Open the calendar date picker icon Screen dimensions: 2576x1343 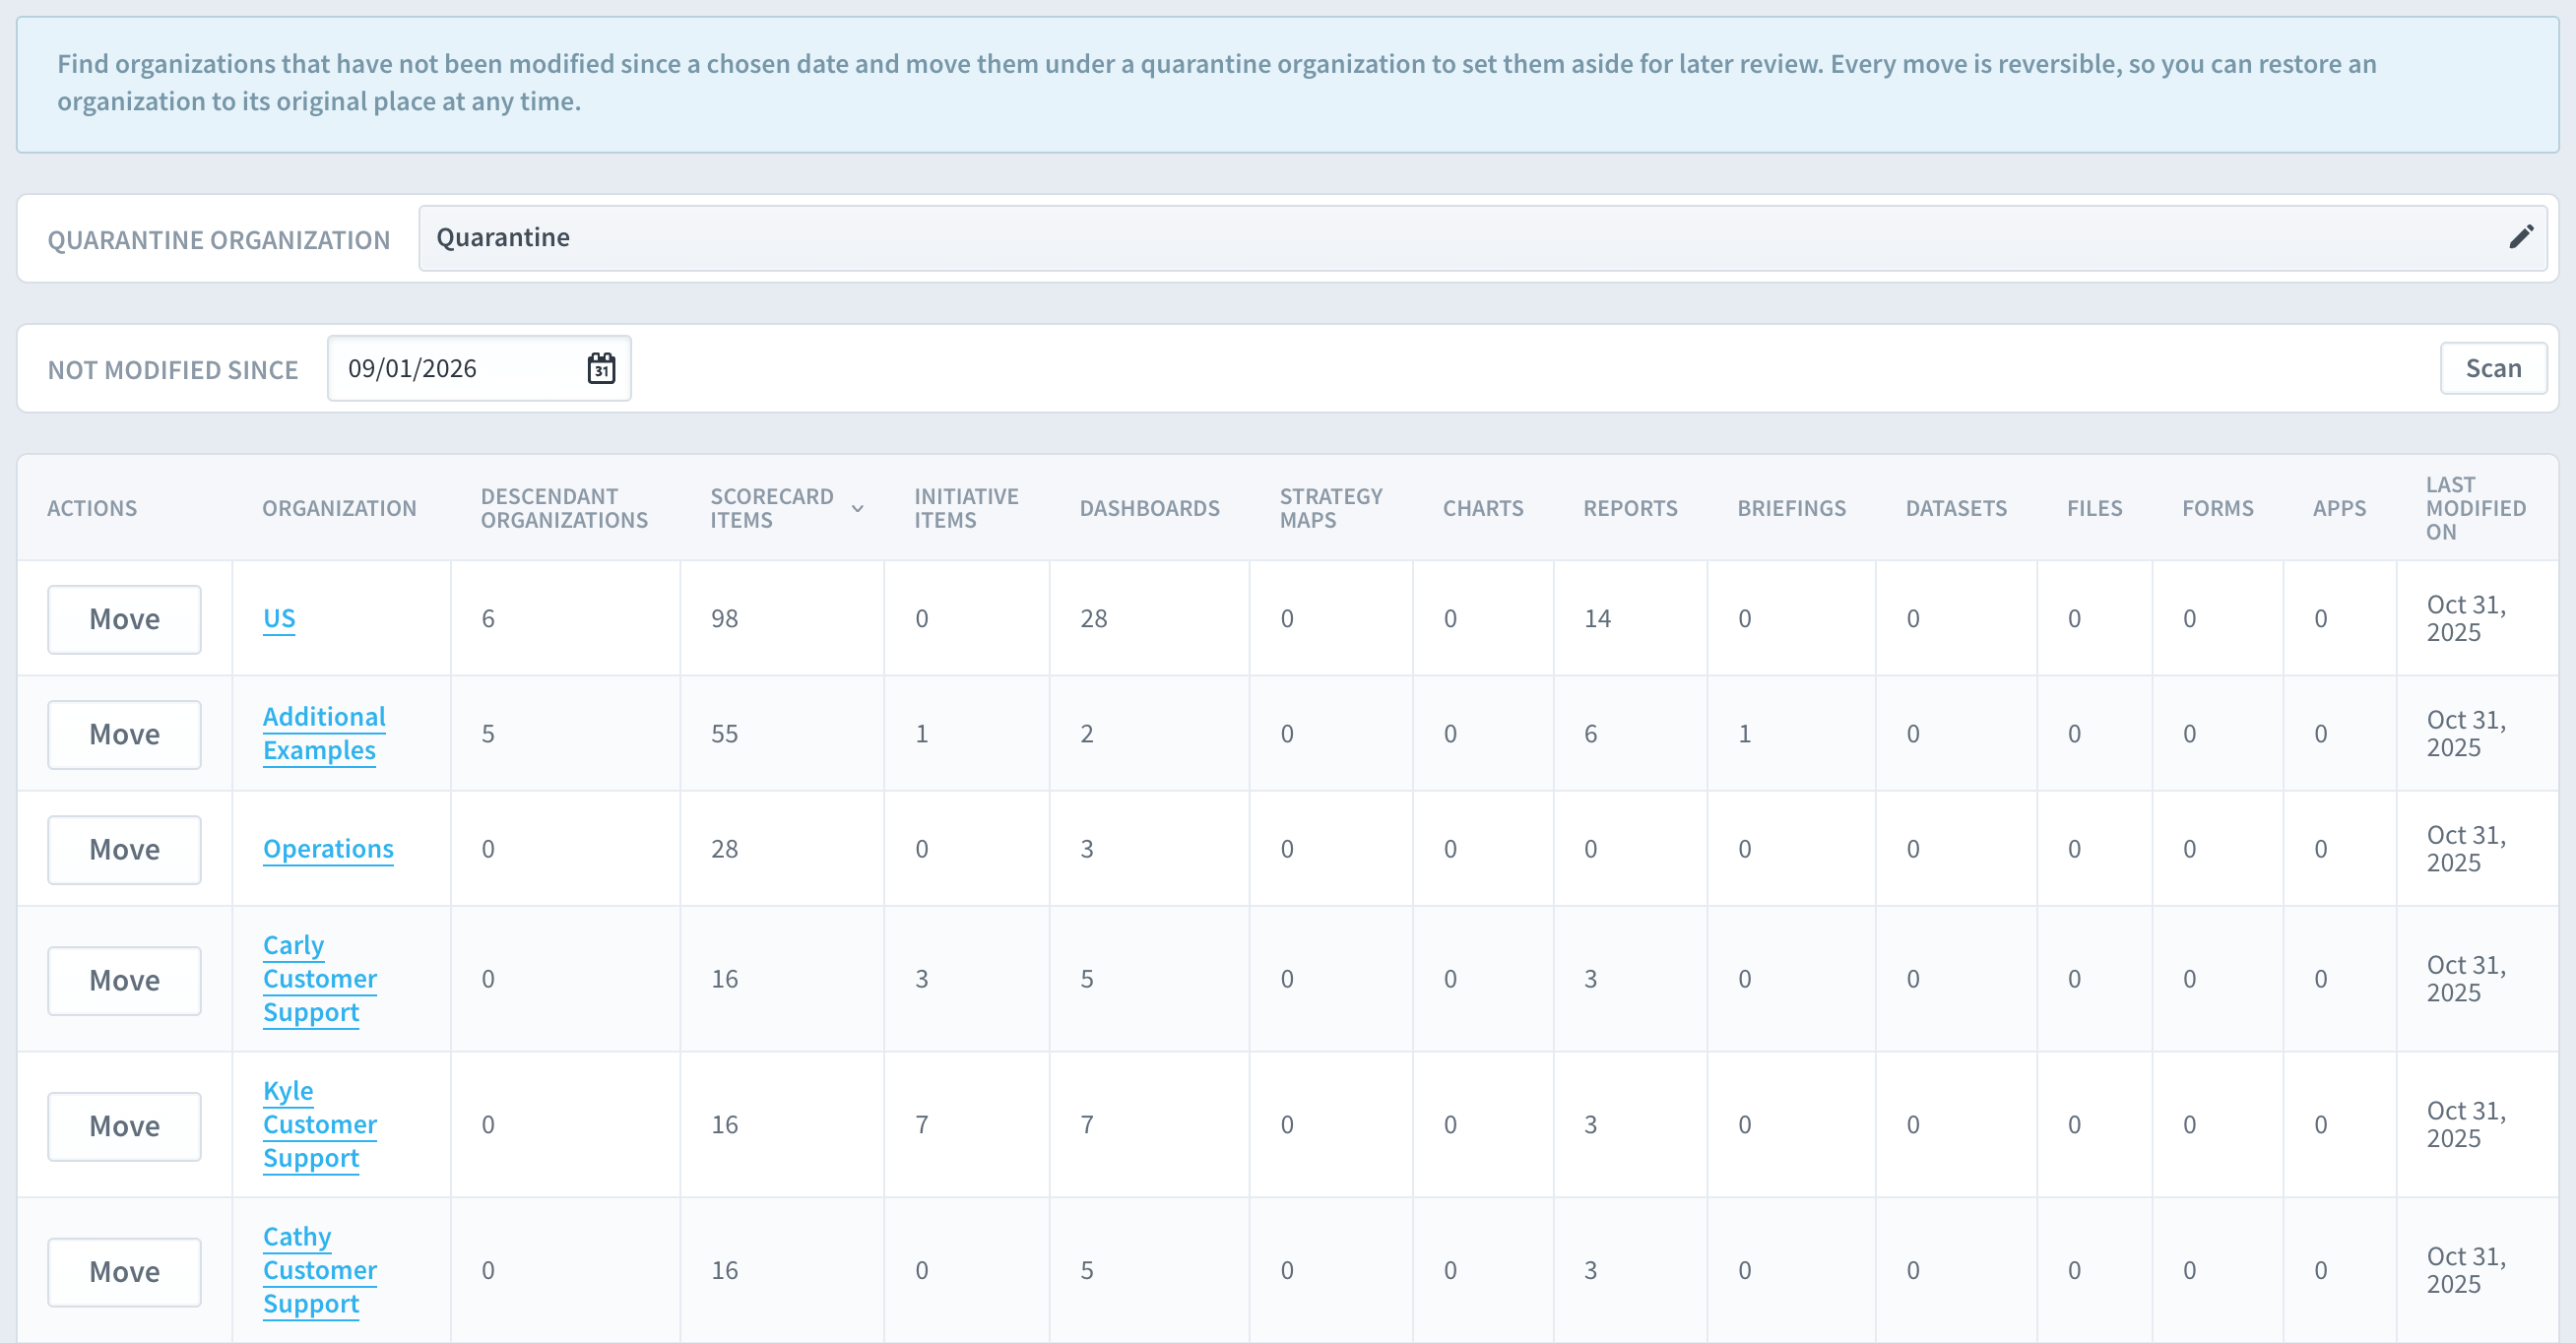tap(601, 368)
